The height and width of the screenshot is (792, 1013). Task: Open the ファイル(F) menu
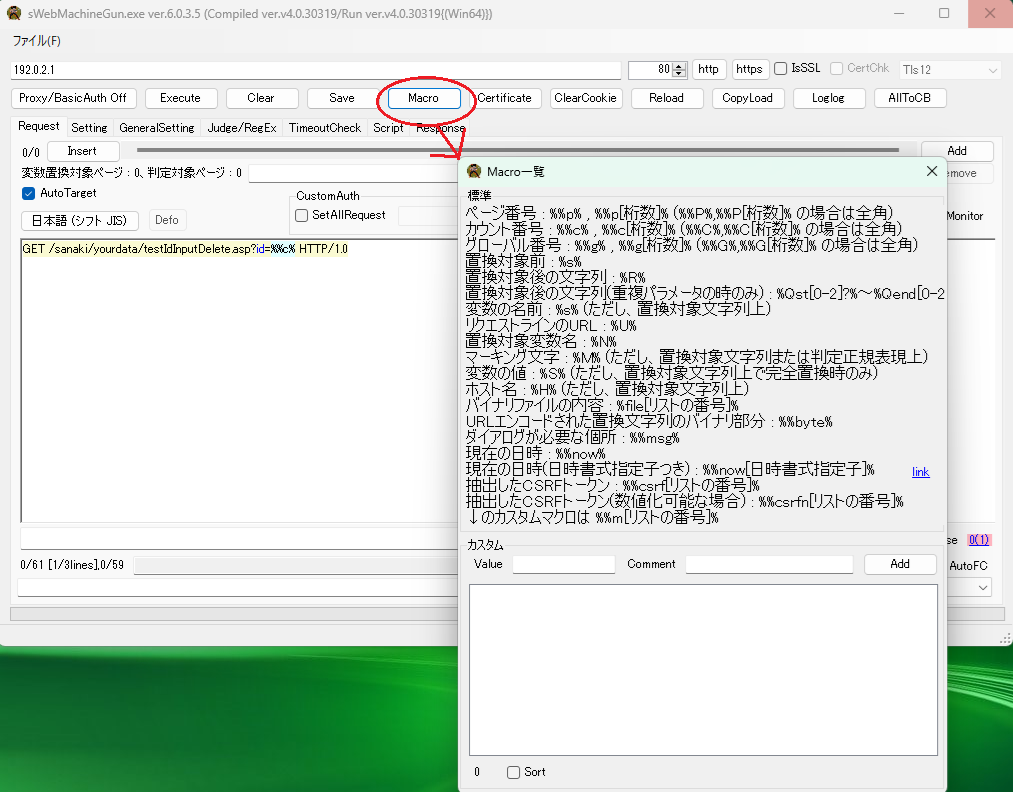point(37,41)
